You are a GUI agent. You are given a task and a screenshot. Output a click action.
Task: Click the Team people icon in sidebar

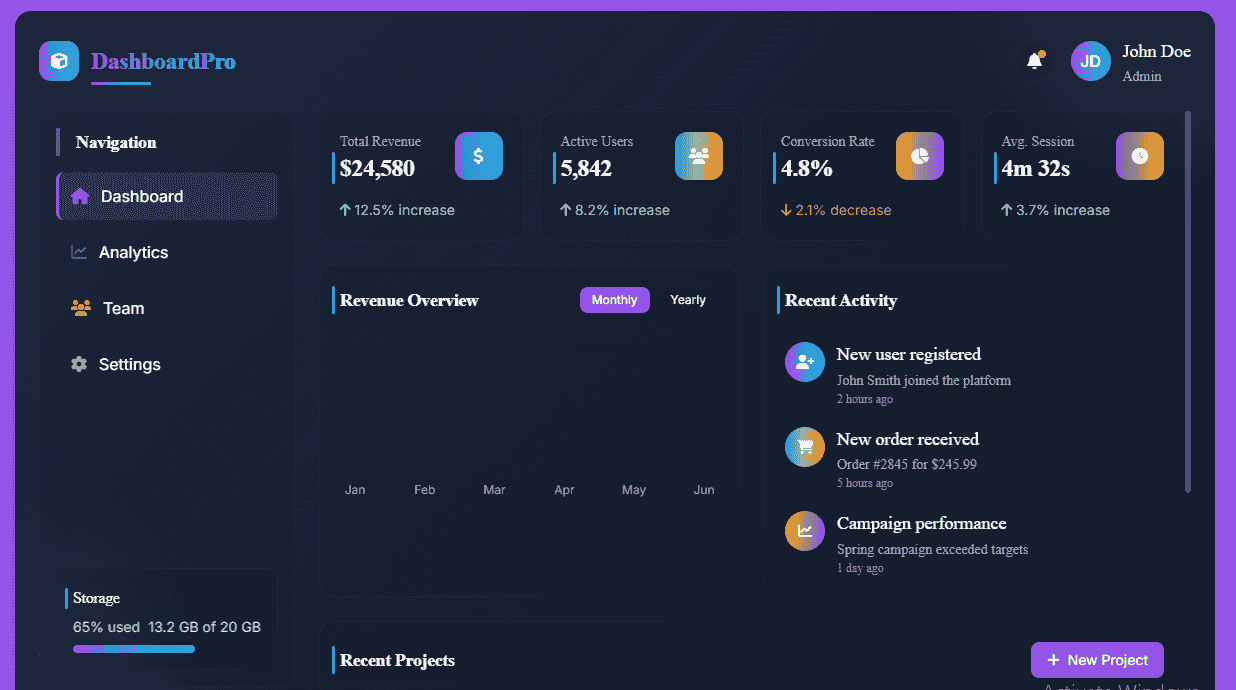81,308
